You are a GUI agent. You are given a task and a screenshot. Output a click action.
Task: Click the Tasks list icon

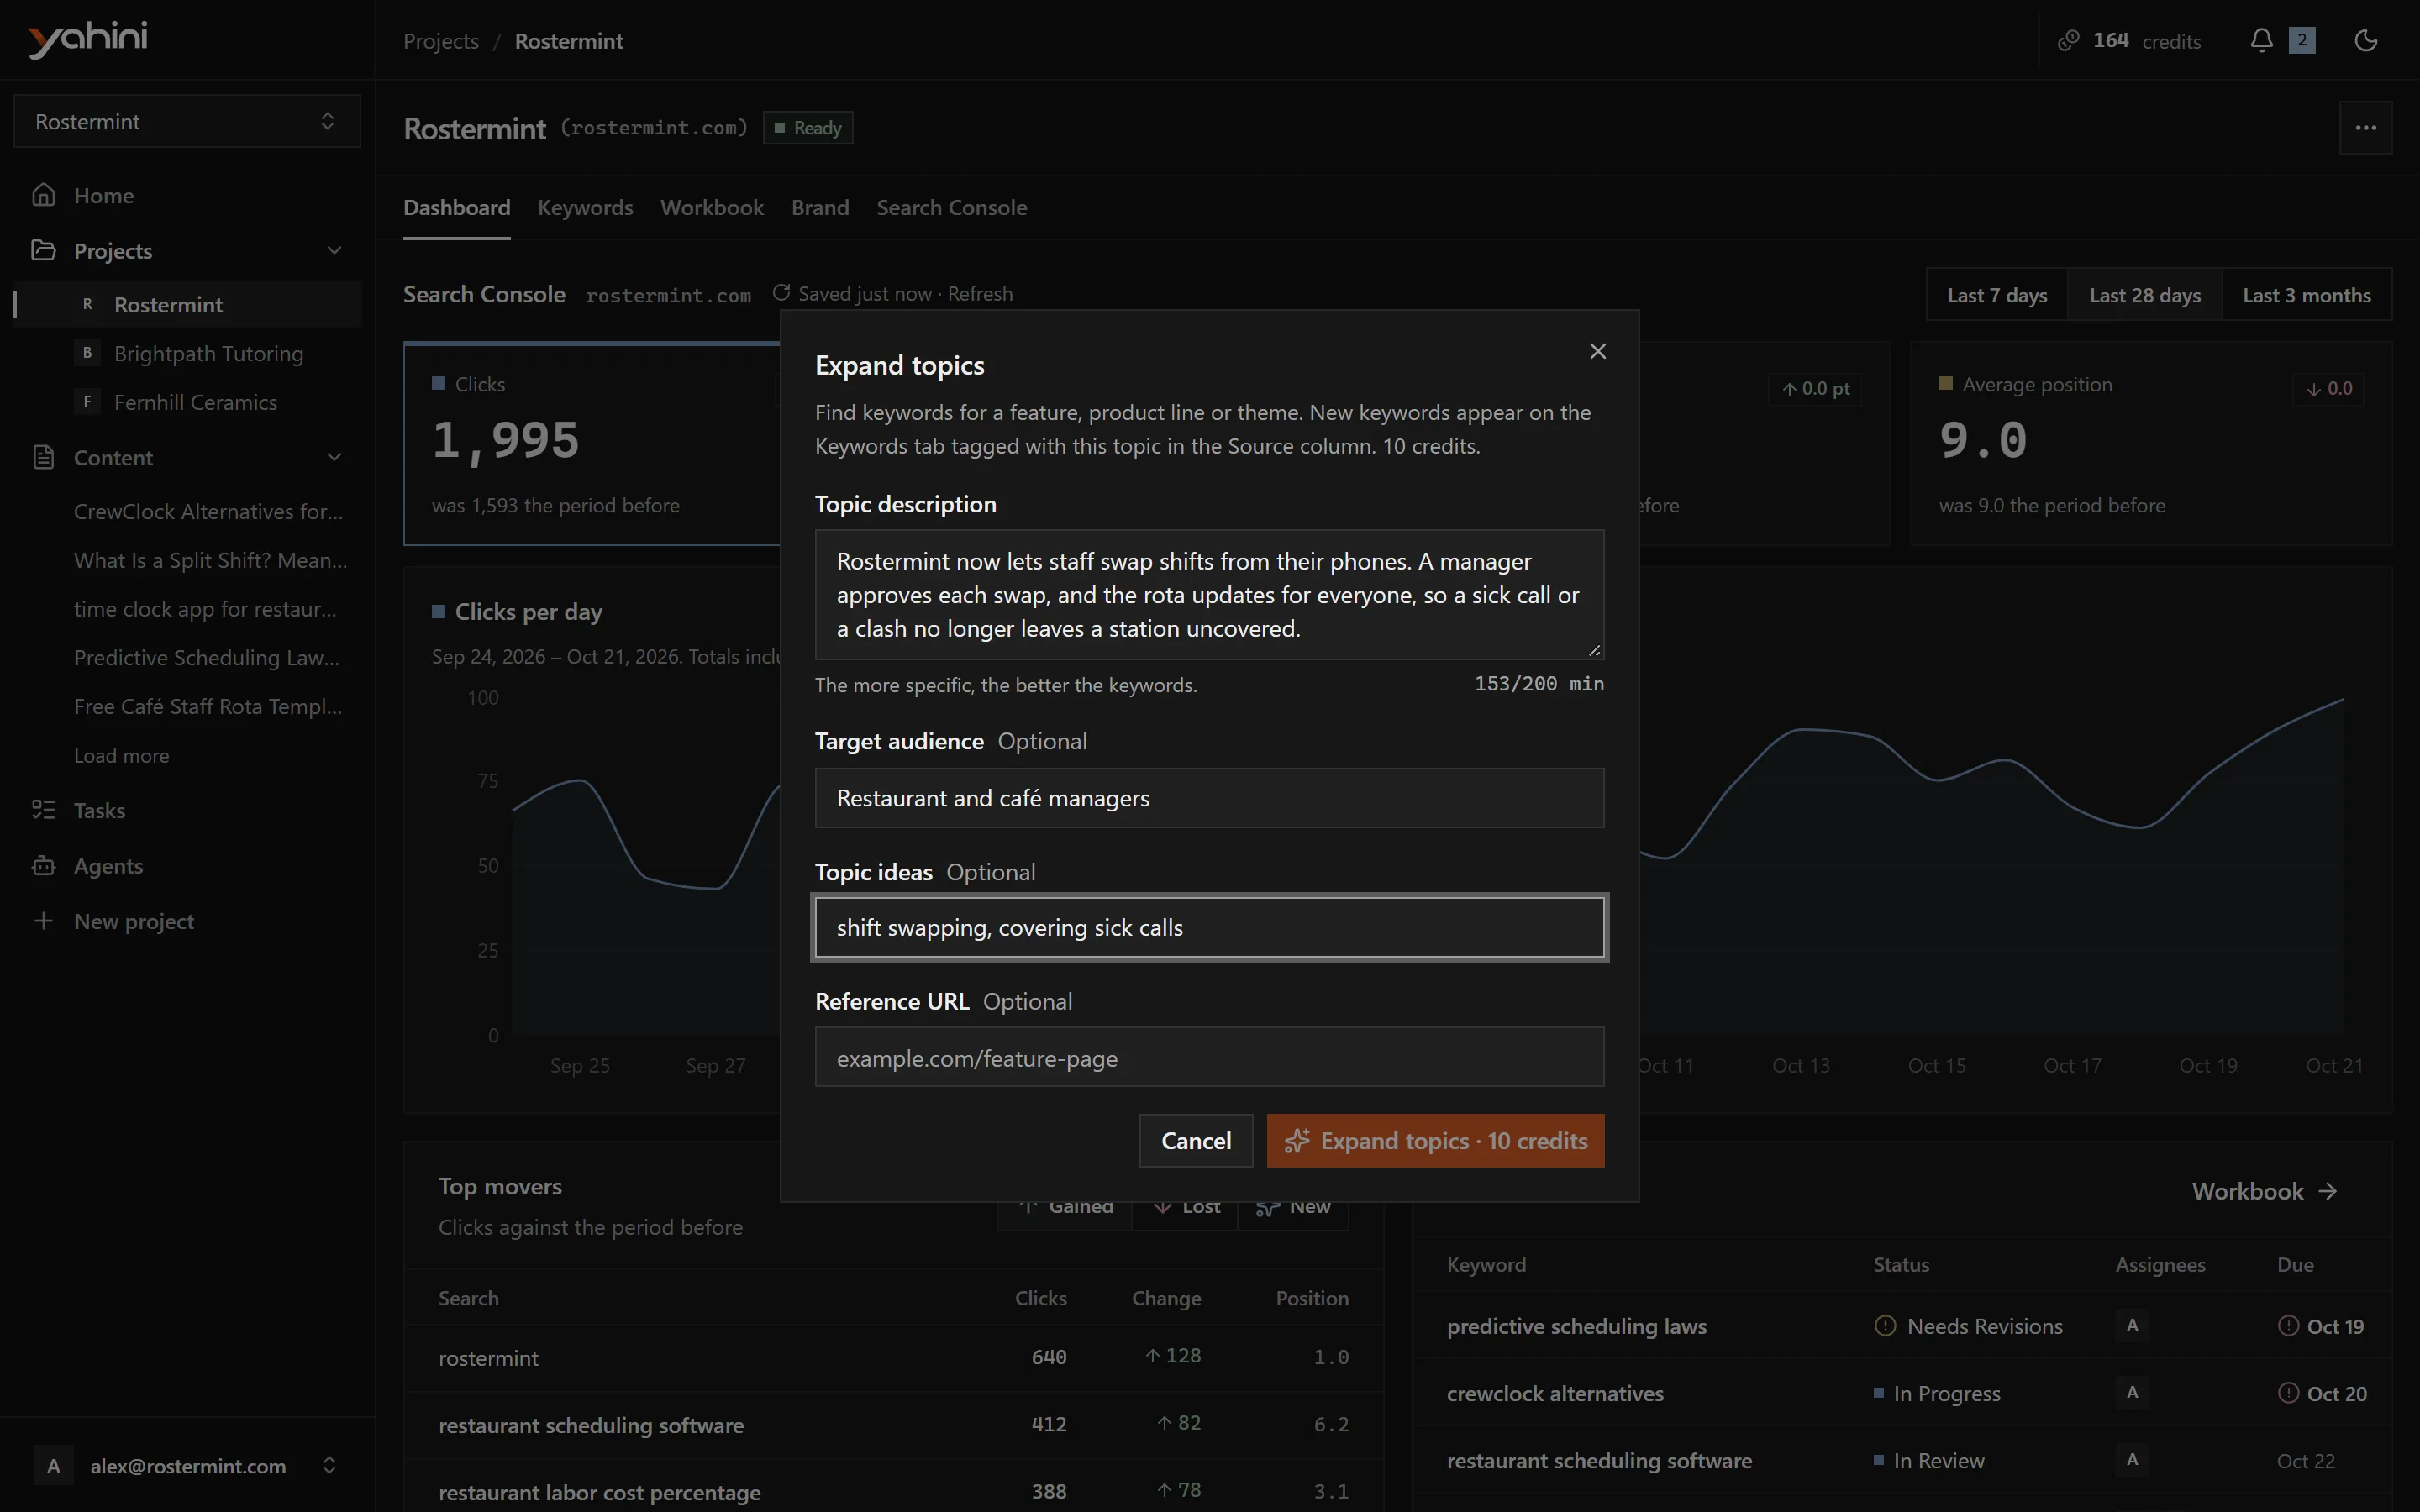point(43,810)
